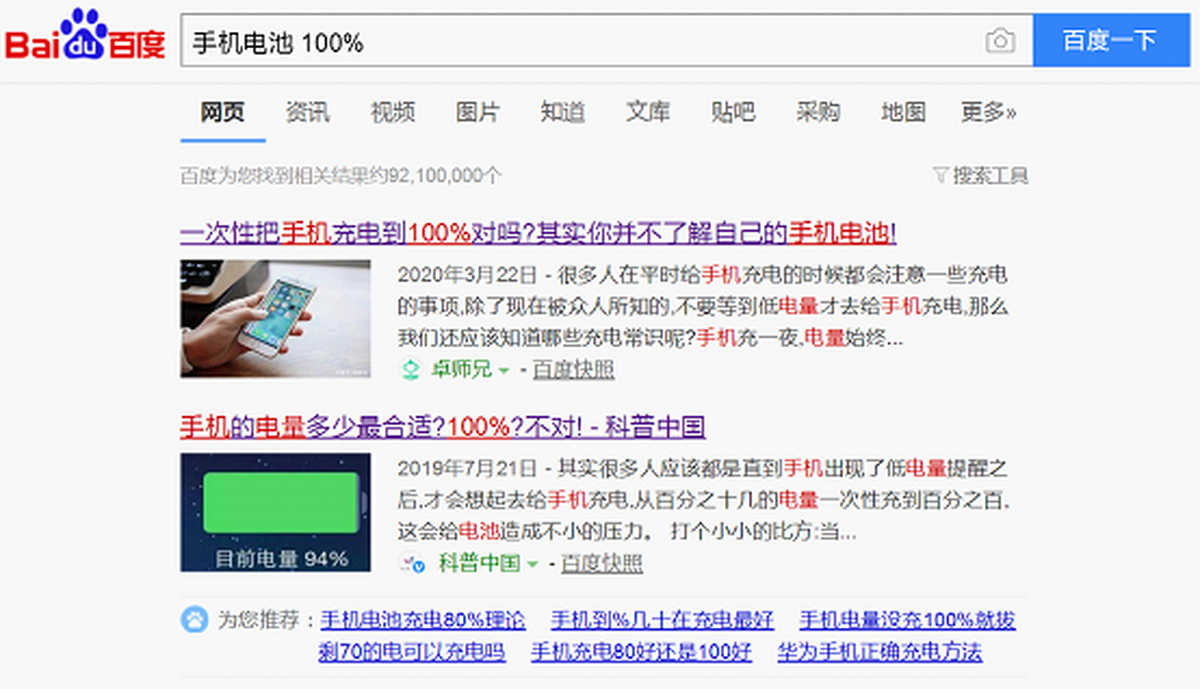Open result 一次性把手机充电到100%对吗
1200x689 pixels.
(x=538, y=234)
